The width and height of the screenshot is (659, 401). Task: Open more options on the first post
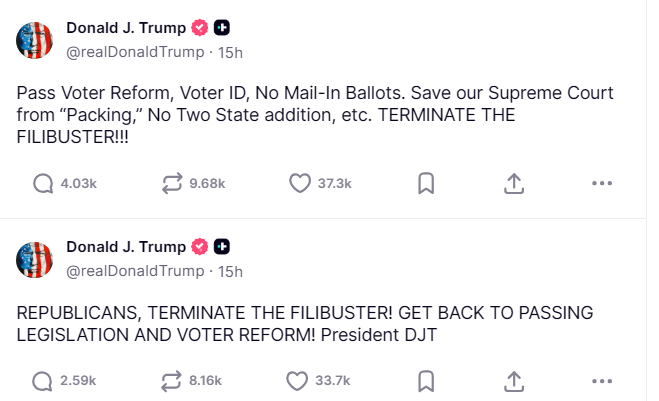[601, 183]
